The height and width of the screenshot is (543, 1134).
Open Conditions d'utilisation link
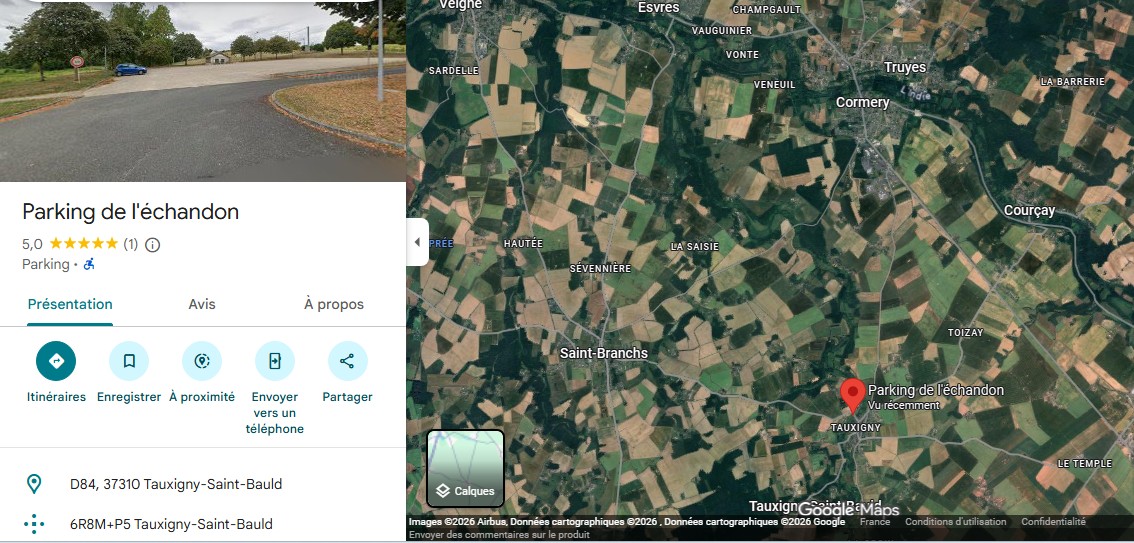coord(955,521)
